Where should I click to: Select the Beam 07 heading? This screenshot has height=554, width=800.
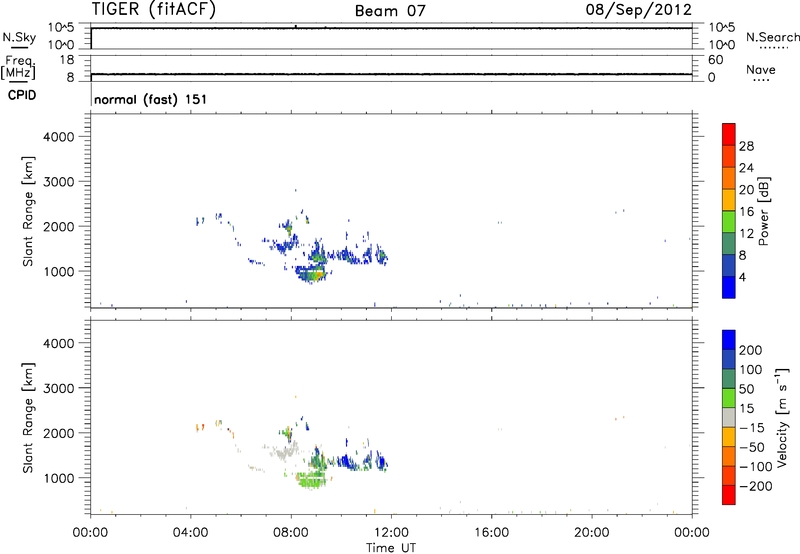[390, 11]
